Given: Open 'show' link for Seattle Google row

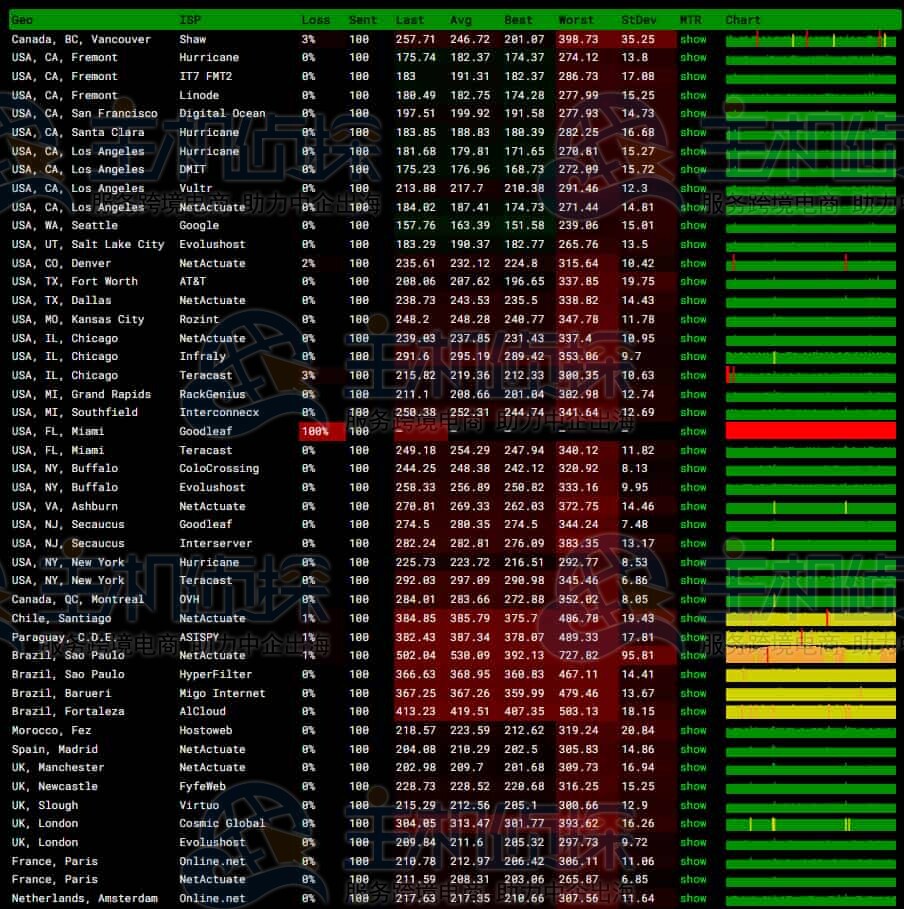Looking at the screenshot, I should (x=694, y=226).
